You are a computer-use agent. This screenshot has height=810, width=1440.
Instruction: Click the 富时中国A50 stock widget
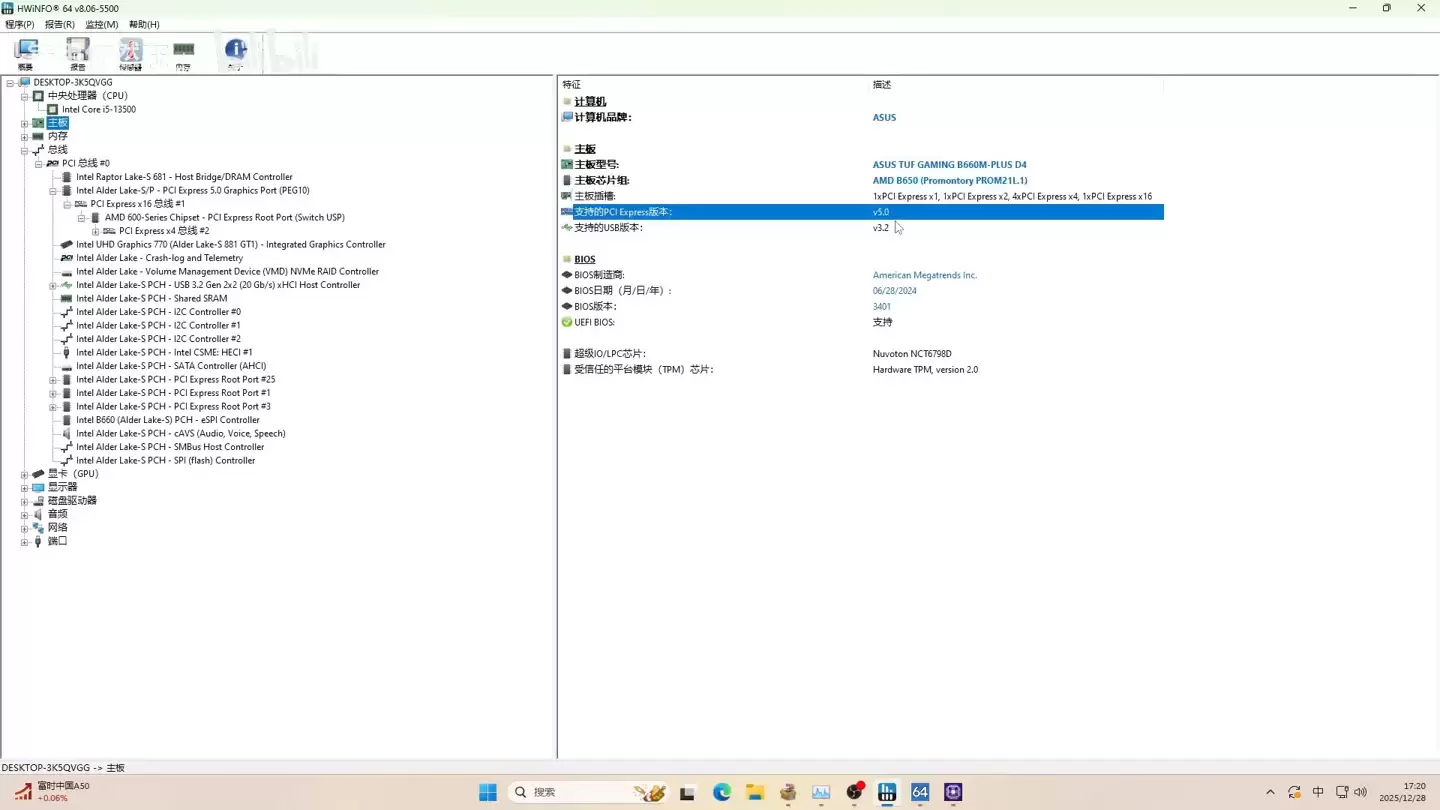coord(55,790)
